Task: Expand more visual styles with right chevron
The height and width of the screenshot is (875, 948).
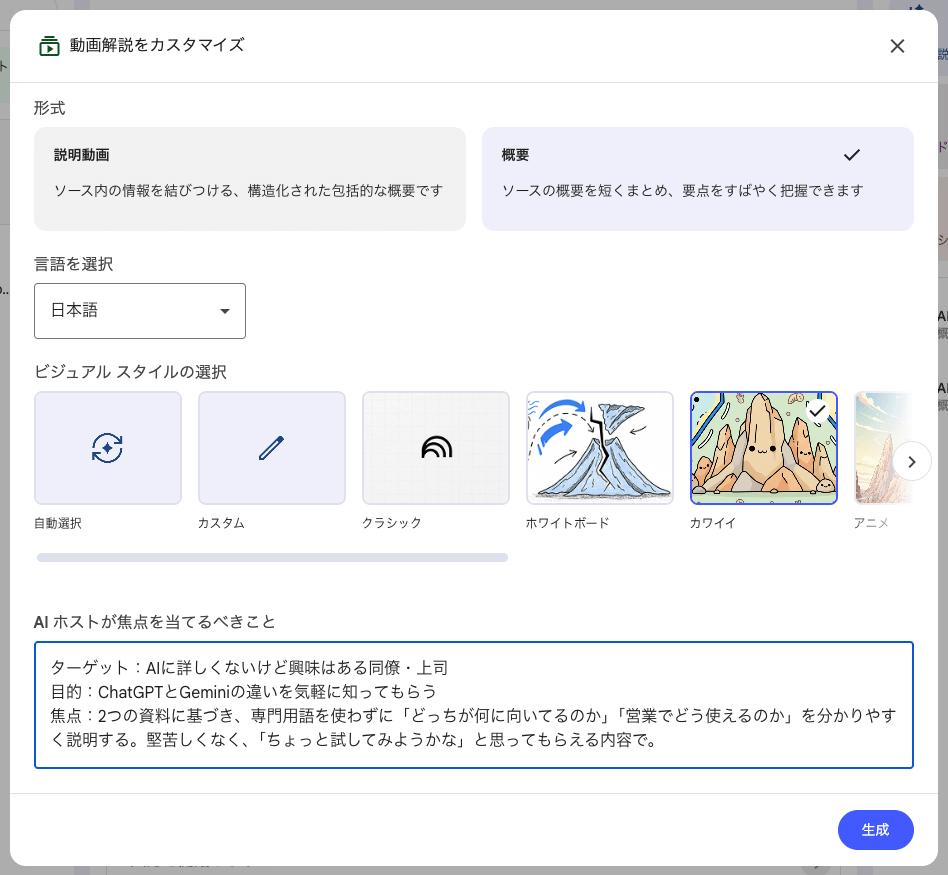Action: coord(911,461)
